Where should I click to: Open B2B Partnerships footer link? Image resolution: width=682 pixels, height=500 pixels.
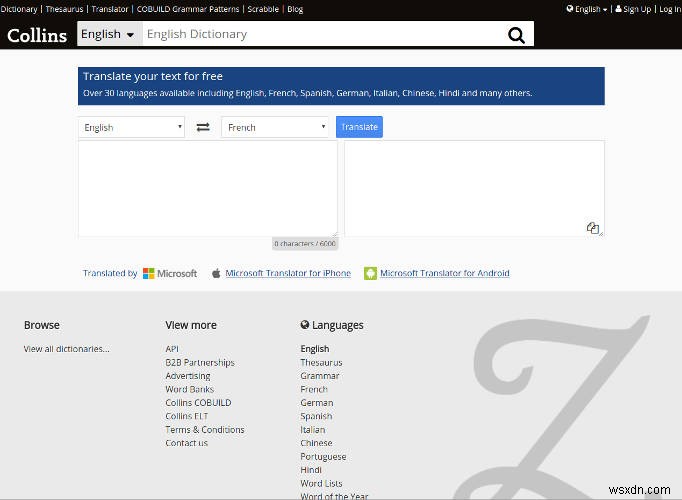(x=200, y=363)
